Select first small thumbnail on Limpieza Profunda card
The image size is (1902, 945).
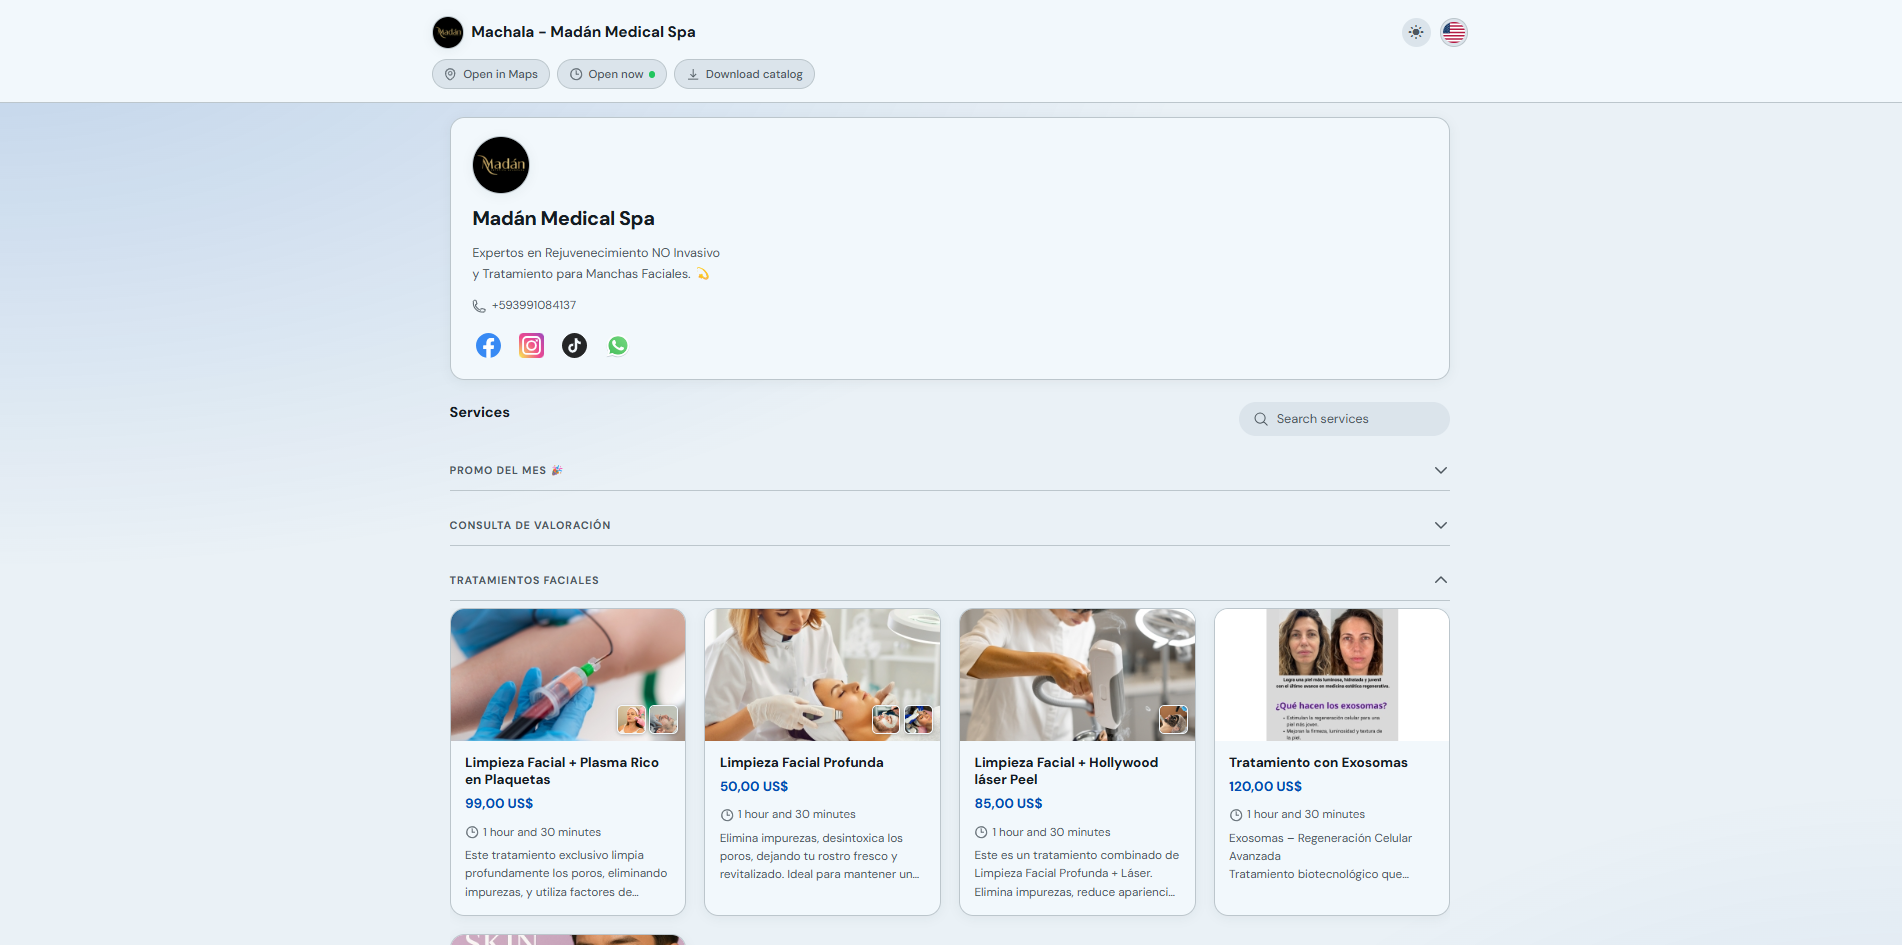point(886,719)
